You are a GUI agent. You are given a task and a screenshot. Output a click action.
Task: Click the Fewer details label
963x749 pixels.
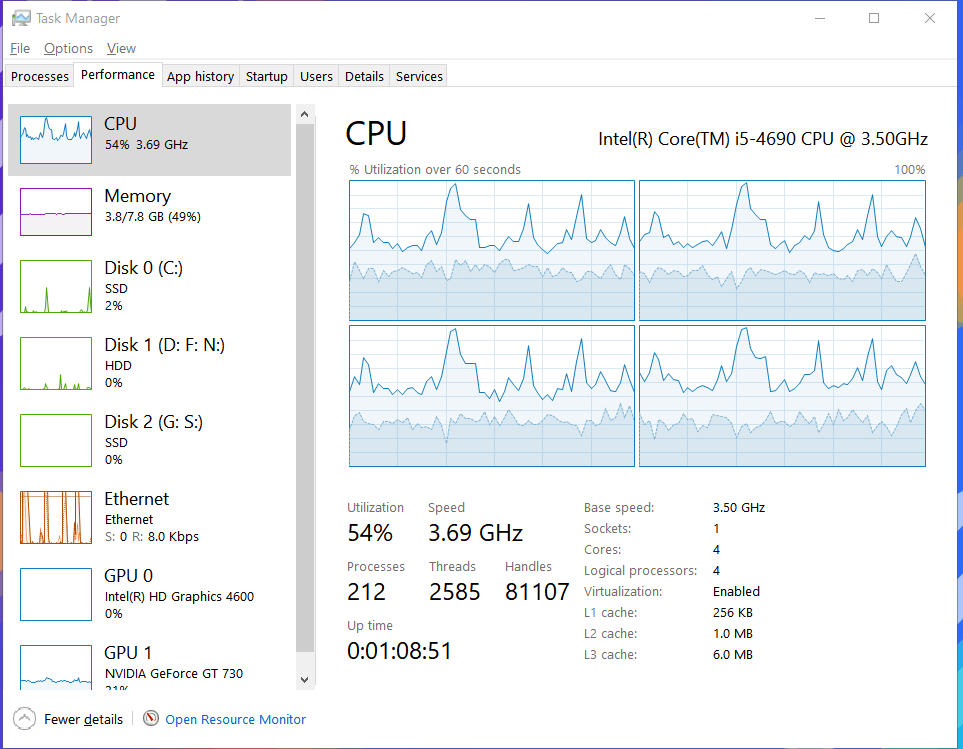tap(84, 719)
